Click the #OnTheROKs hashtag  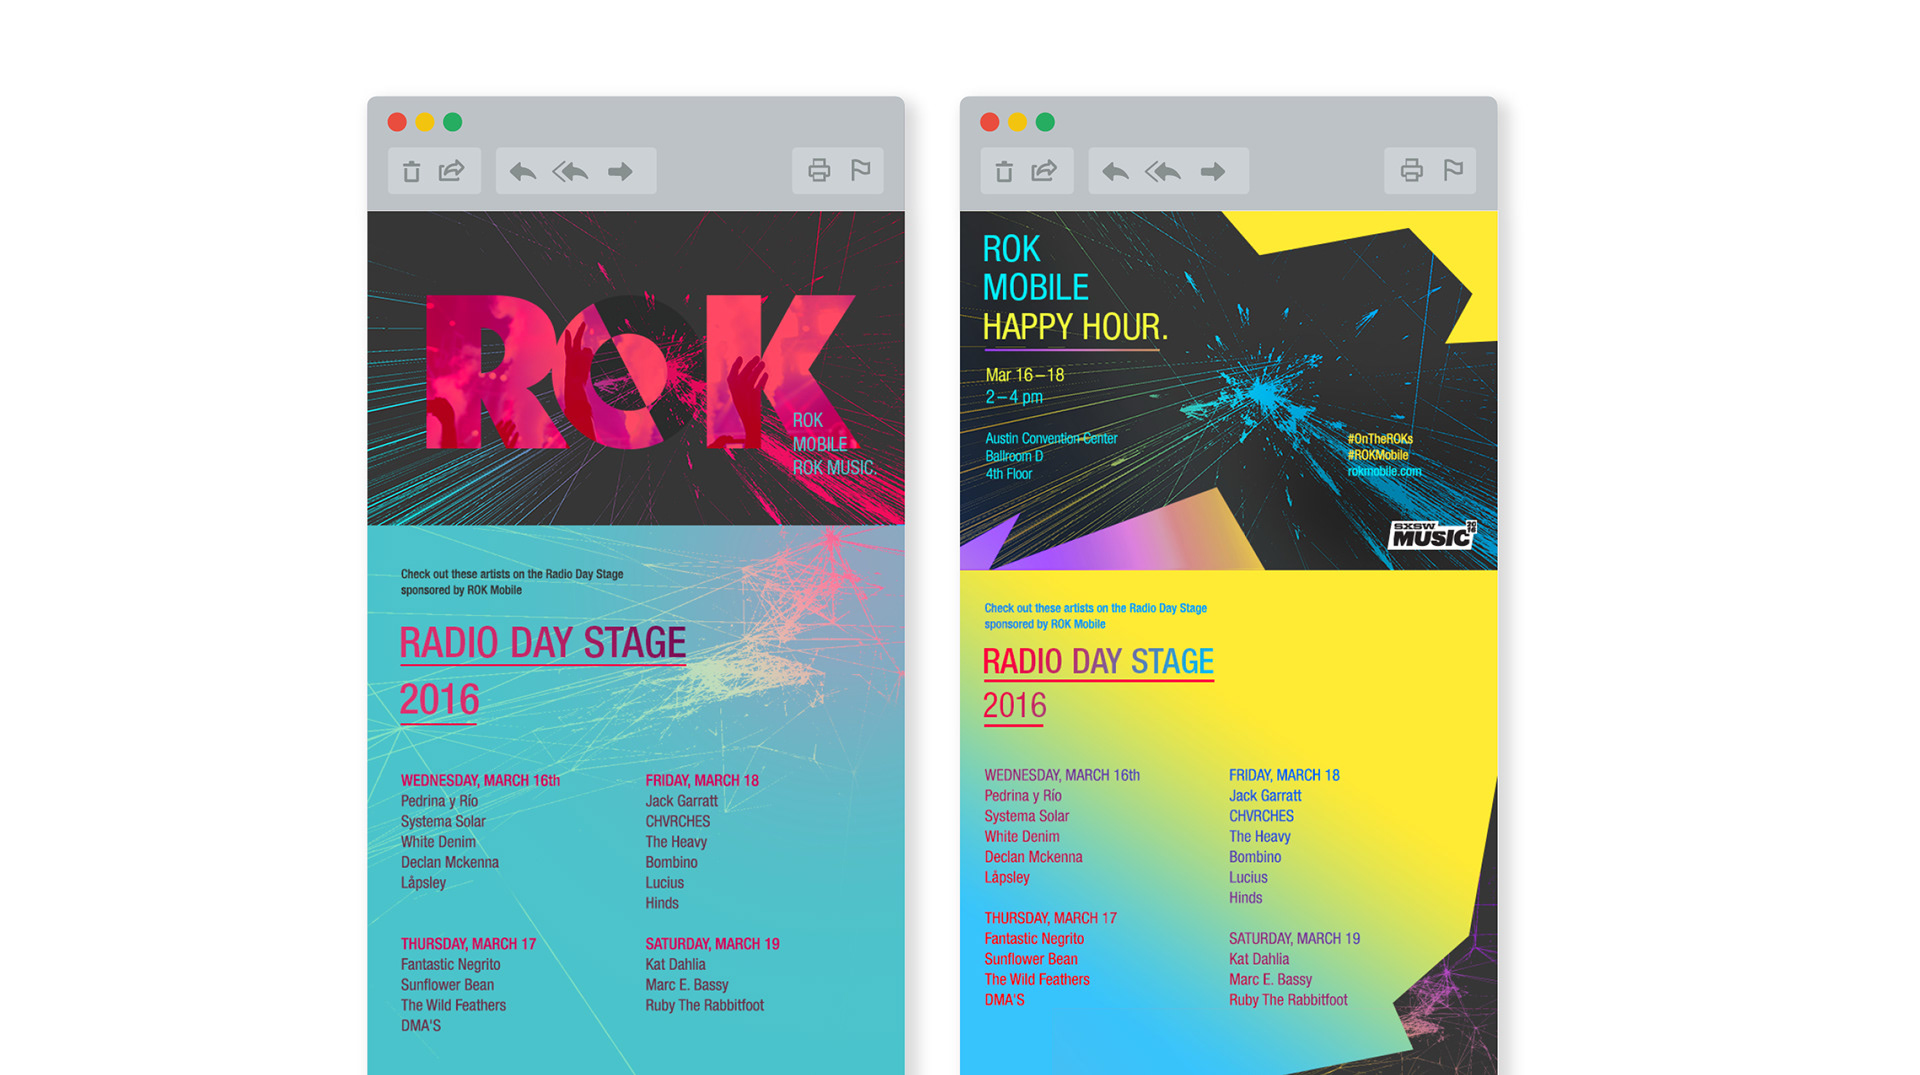click(1380, 439)
